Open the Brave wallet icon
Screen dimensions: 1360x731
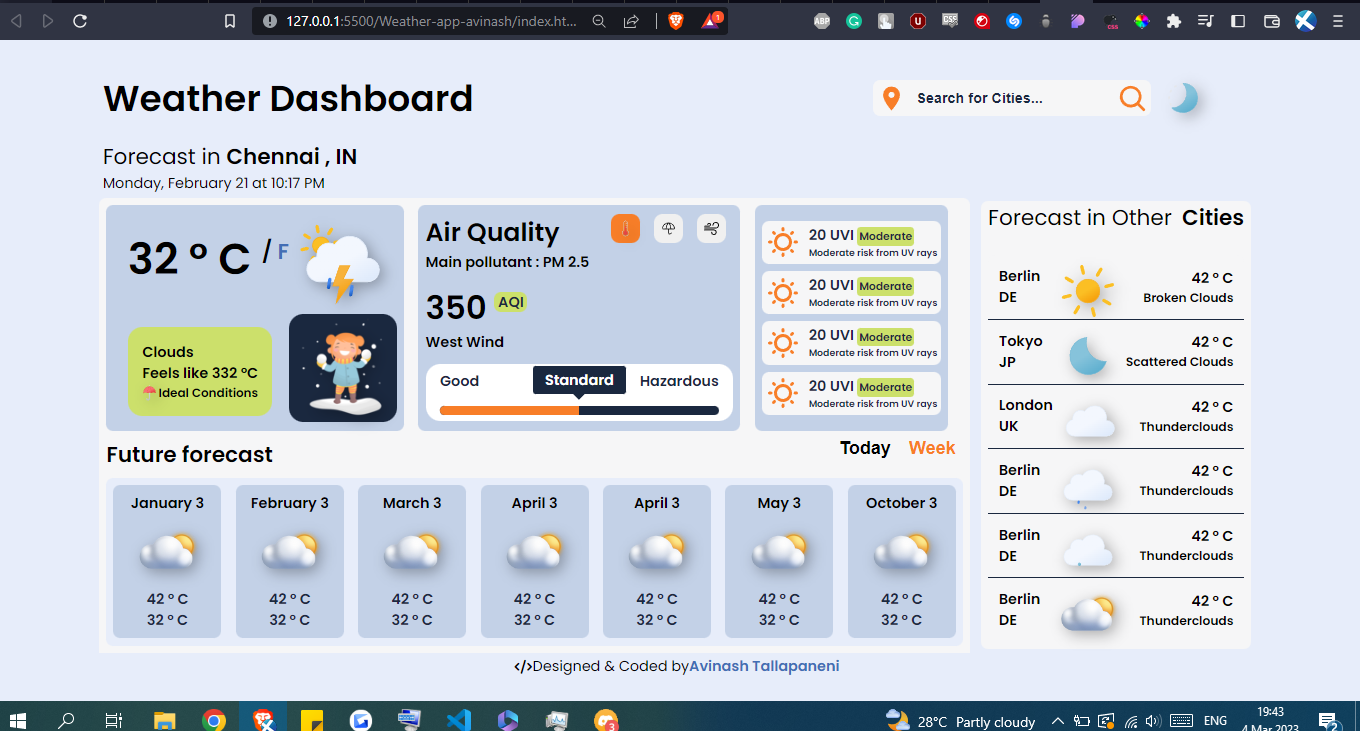pyautogui.click(x=1272, y=21)
